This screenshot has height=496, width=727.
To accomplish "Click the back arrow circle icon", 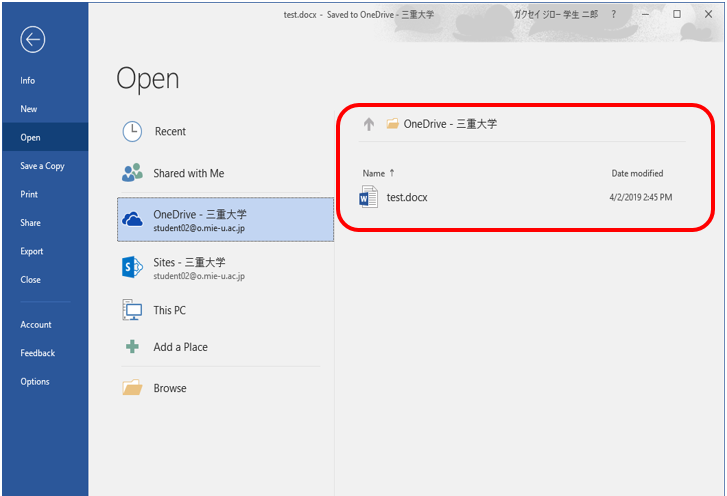I will (32, 40).
